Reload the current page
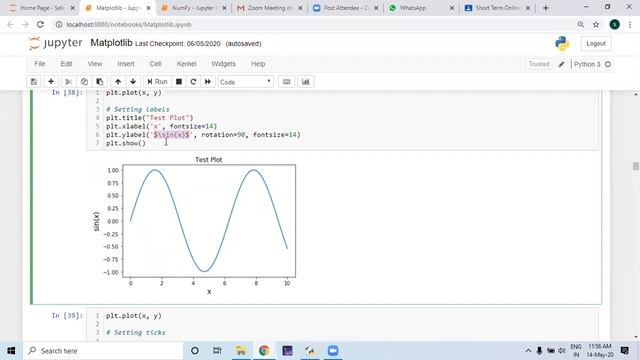The image size is (640, 360). point(40,24)
